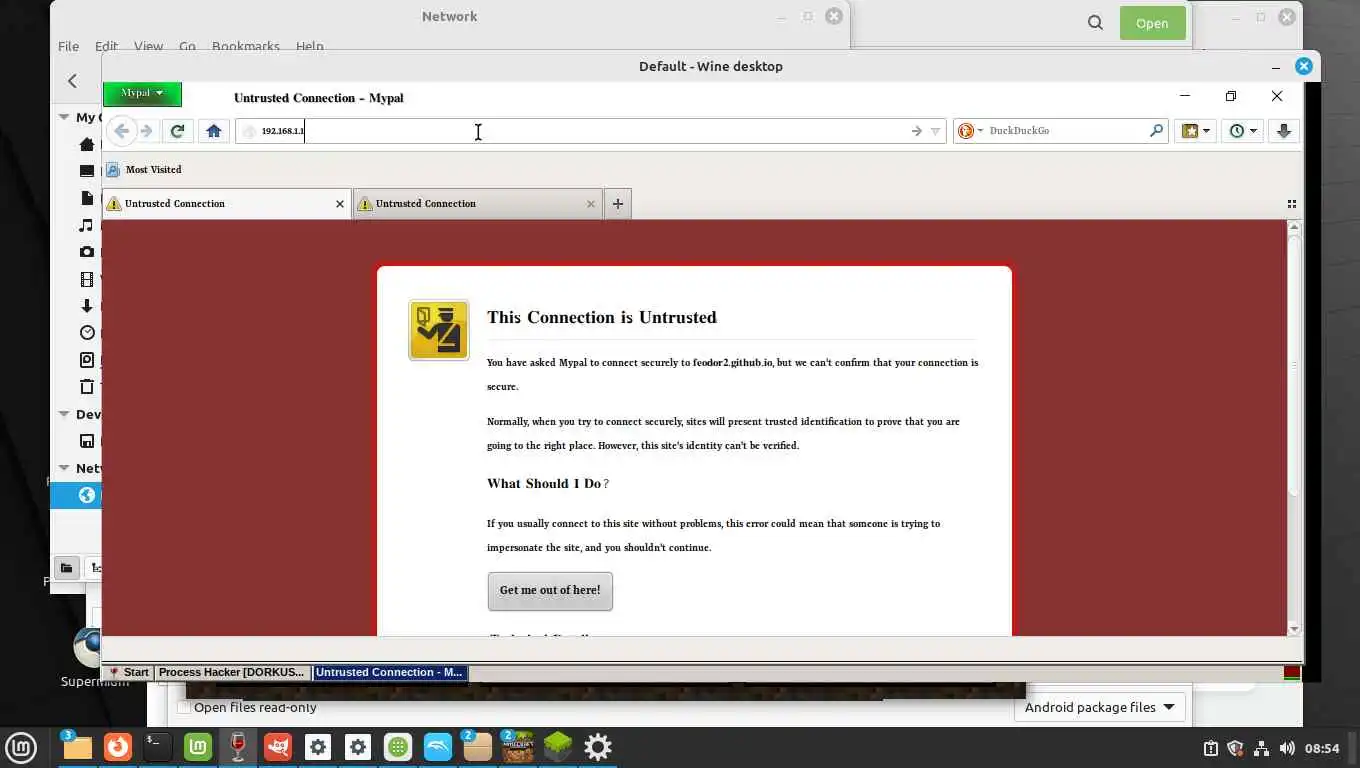
Task: Toggle Open files read-only checkbox
Action: pos(183,707)
